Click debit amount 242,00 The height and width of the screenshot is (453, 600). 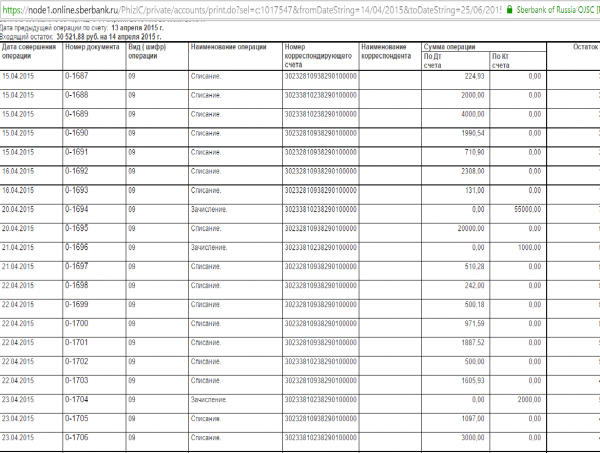pos(474,285)
